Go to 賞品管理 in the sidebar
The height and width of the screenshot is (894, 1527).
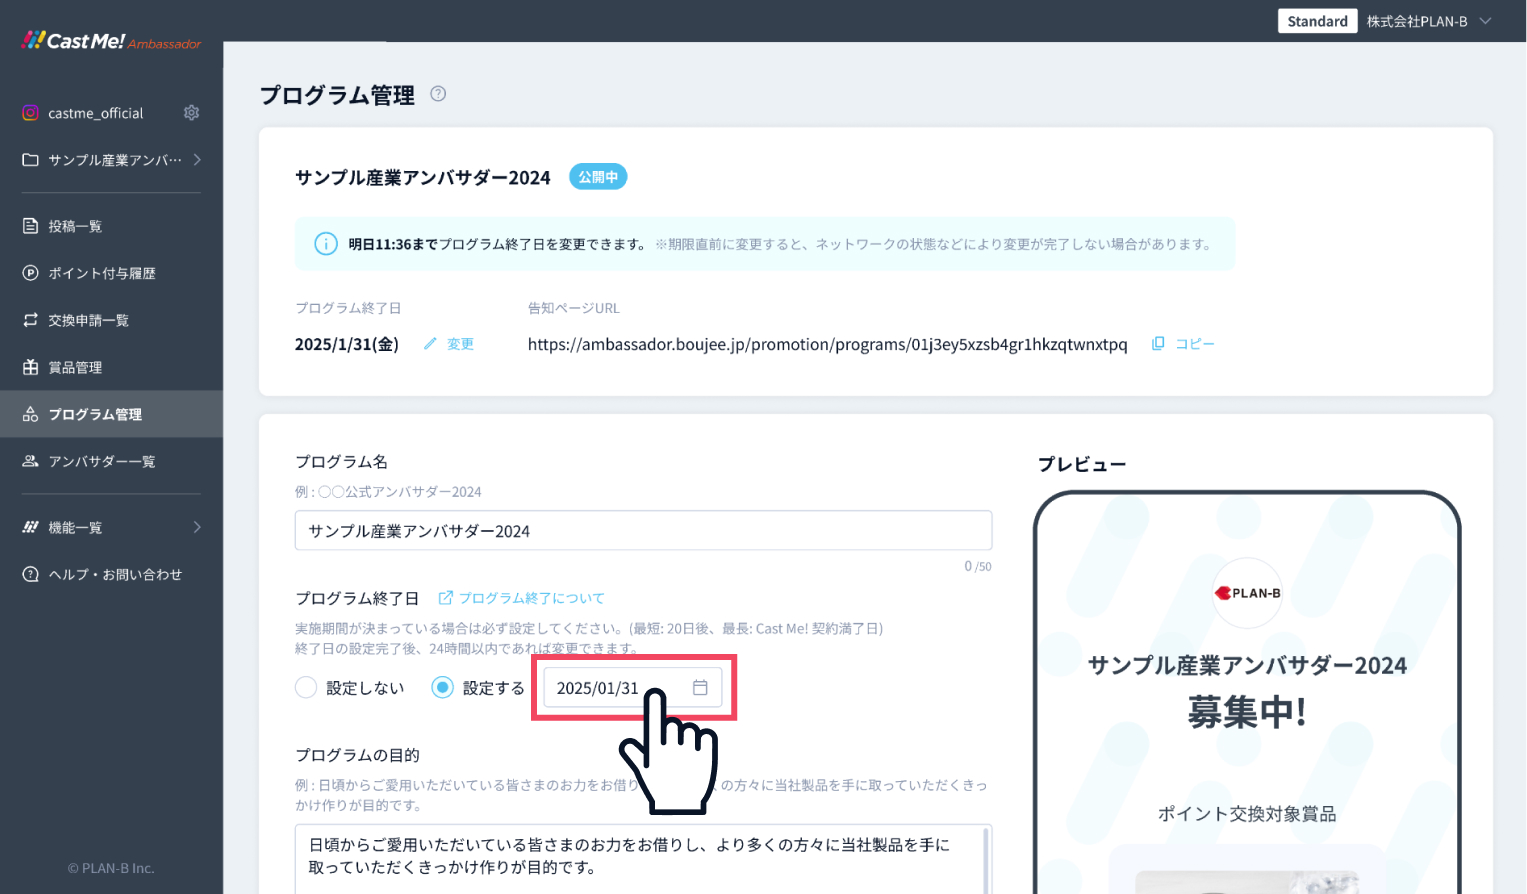[x=75, y=367]
